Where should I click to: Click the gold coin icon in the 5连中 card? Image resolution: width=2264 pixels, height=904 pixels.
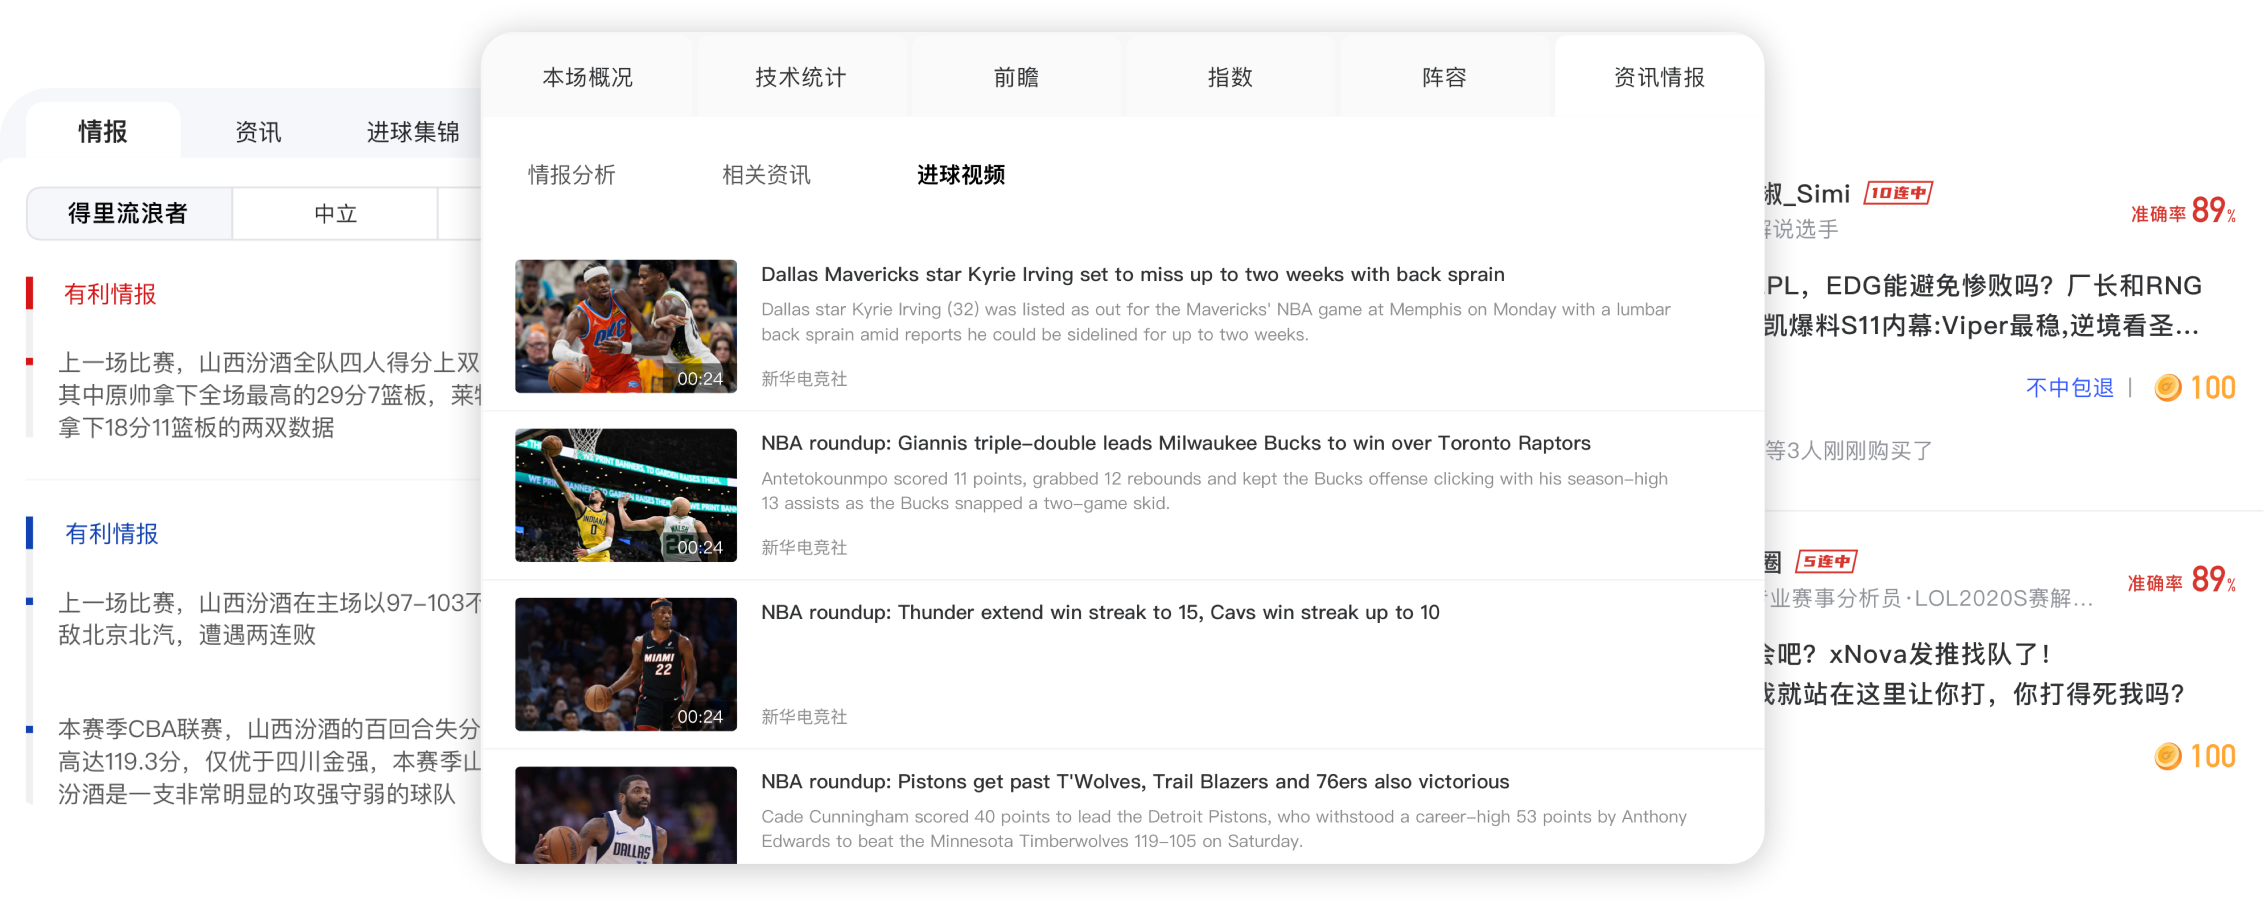2168,756
